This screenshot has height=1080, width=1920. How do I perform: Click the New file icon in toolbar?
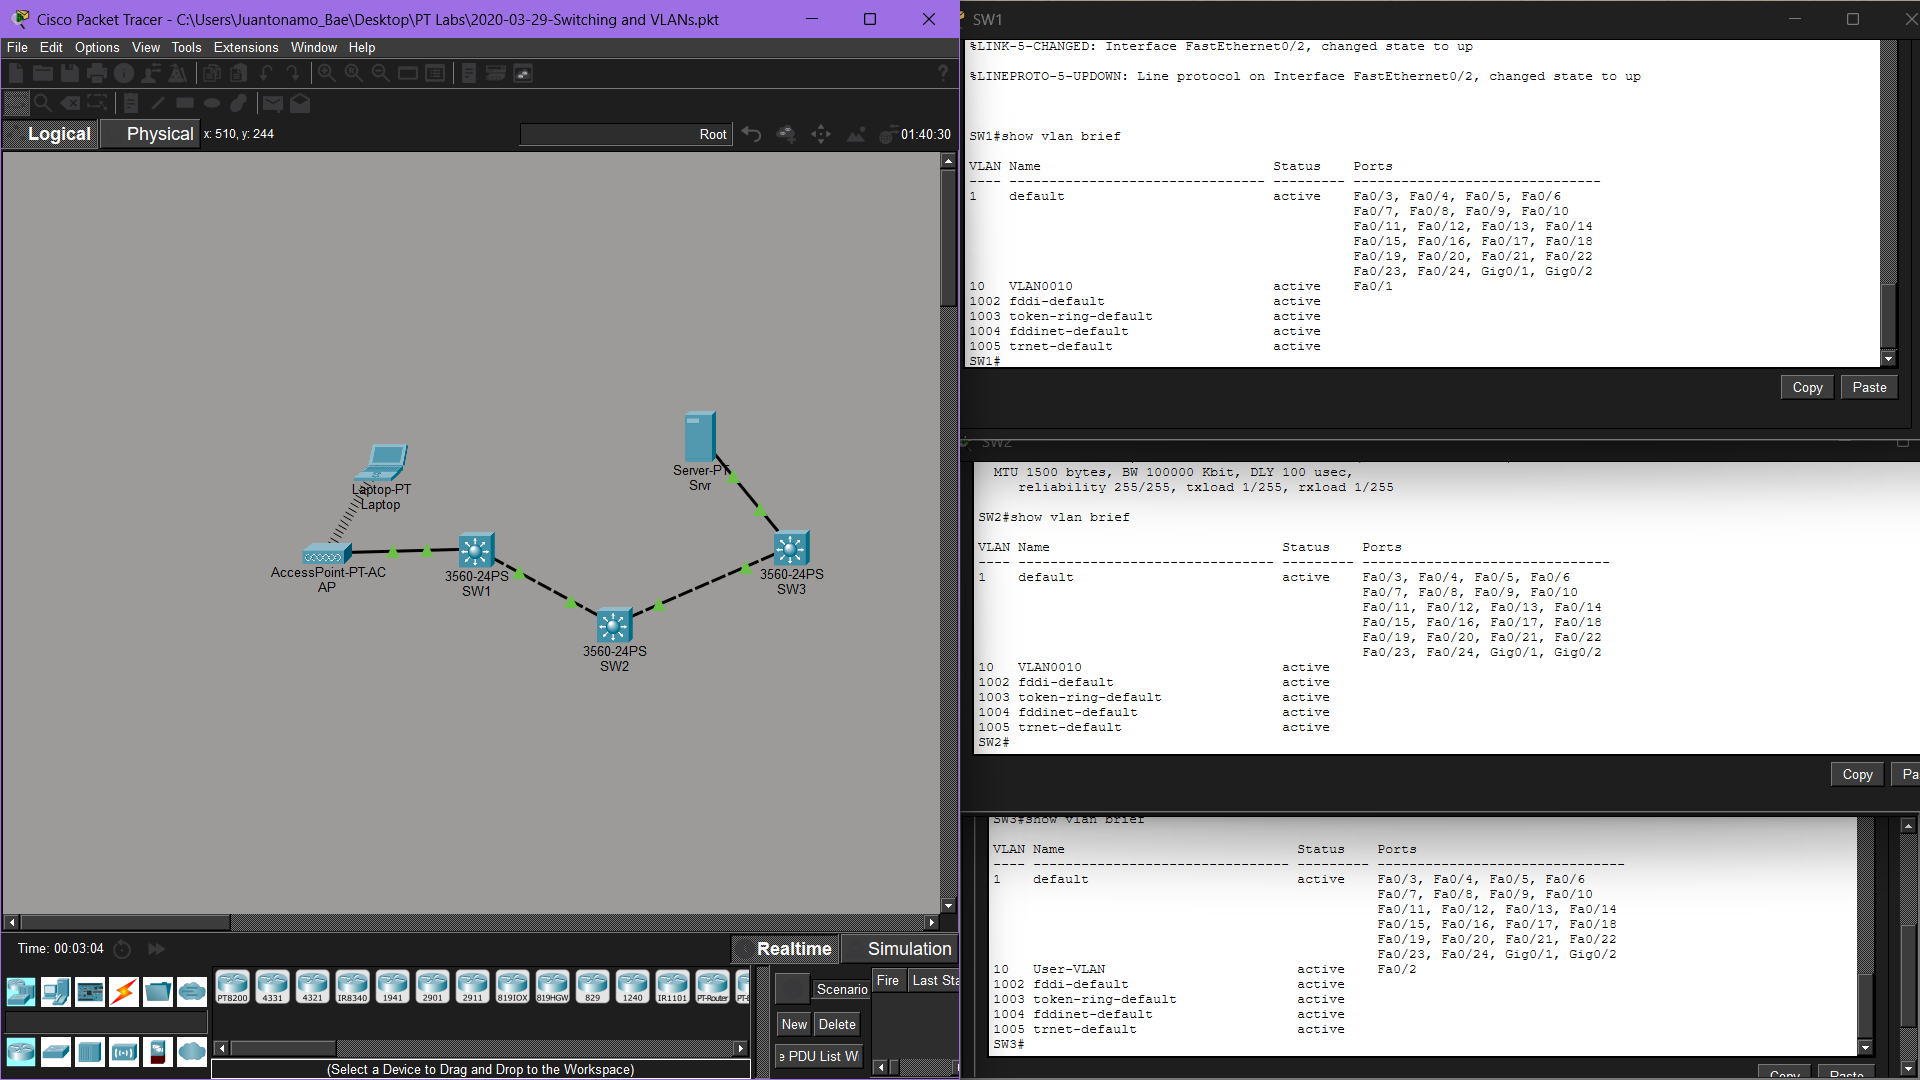pos(16,73)
